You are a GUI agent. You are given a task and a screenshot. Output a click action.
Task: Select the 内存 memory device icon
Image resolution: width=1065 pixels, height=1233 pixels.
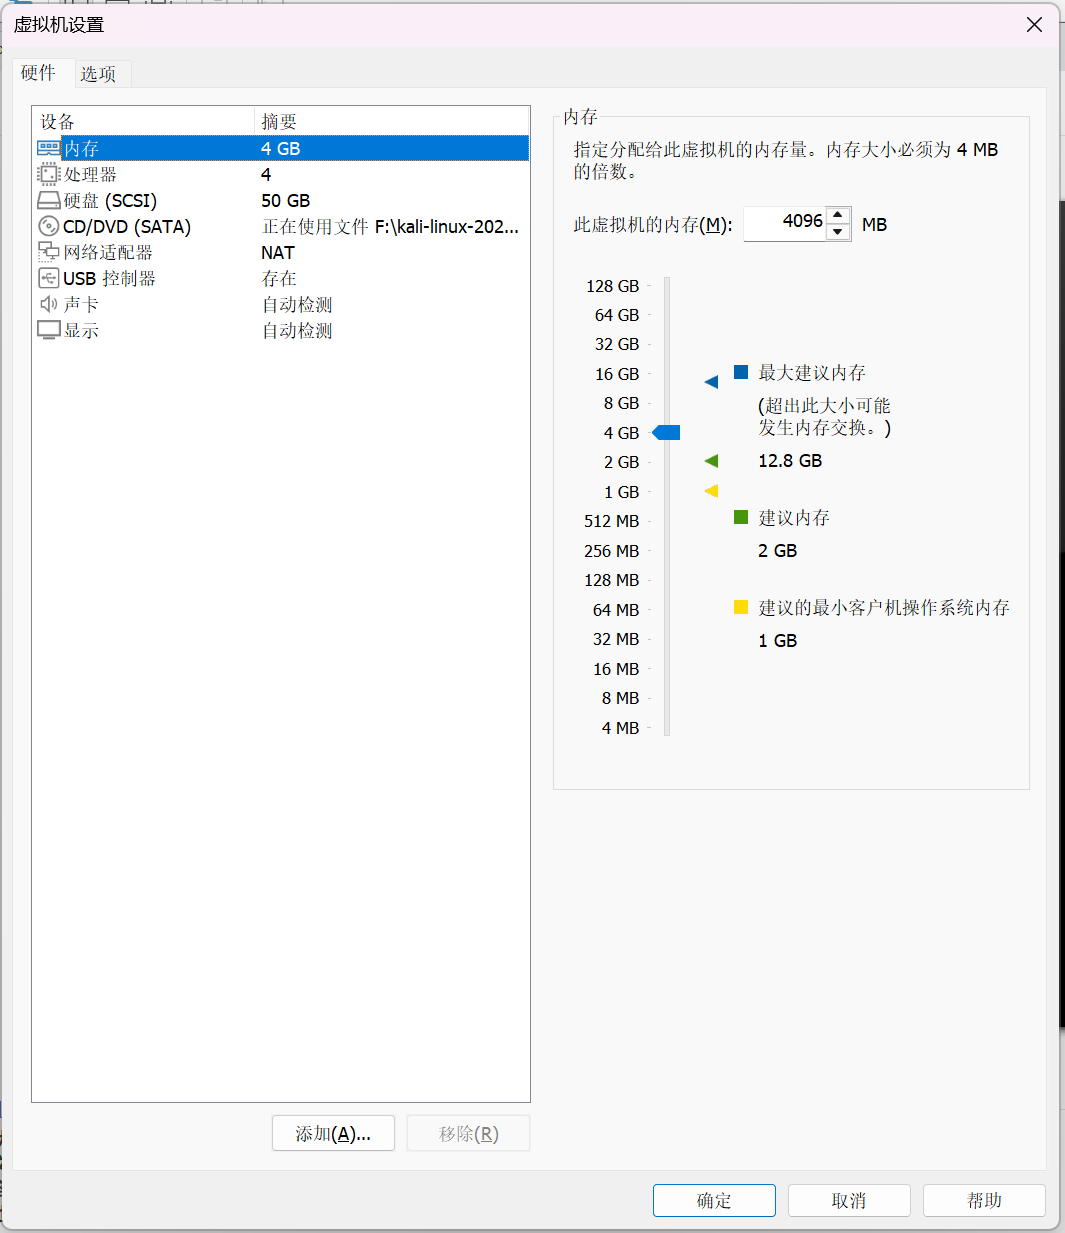pyautogui.click(x=49, y=148)
